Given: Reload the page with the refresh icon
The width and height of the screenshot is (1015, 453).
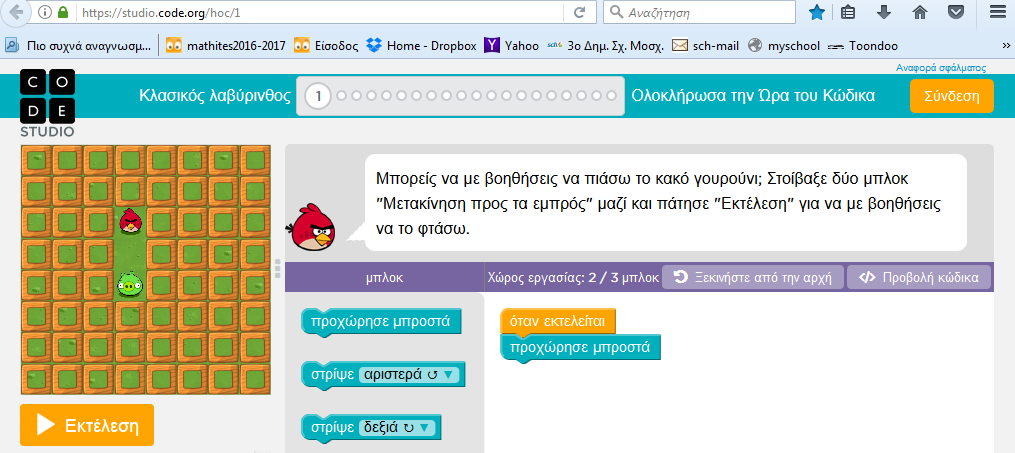Looking at the screenshot, I should (579, 13).
